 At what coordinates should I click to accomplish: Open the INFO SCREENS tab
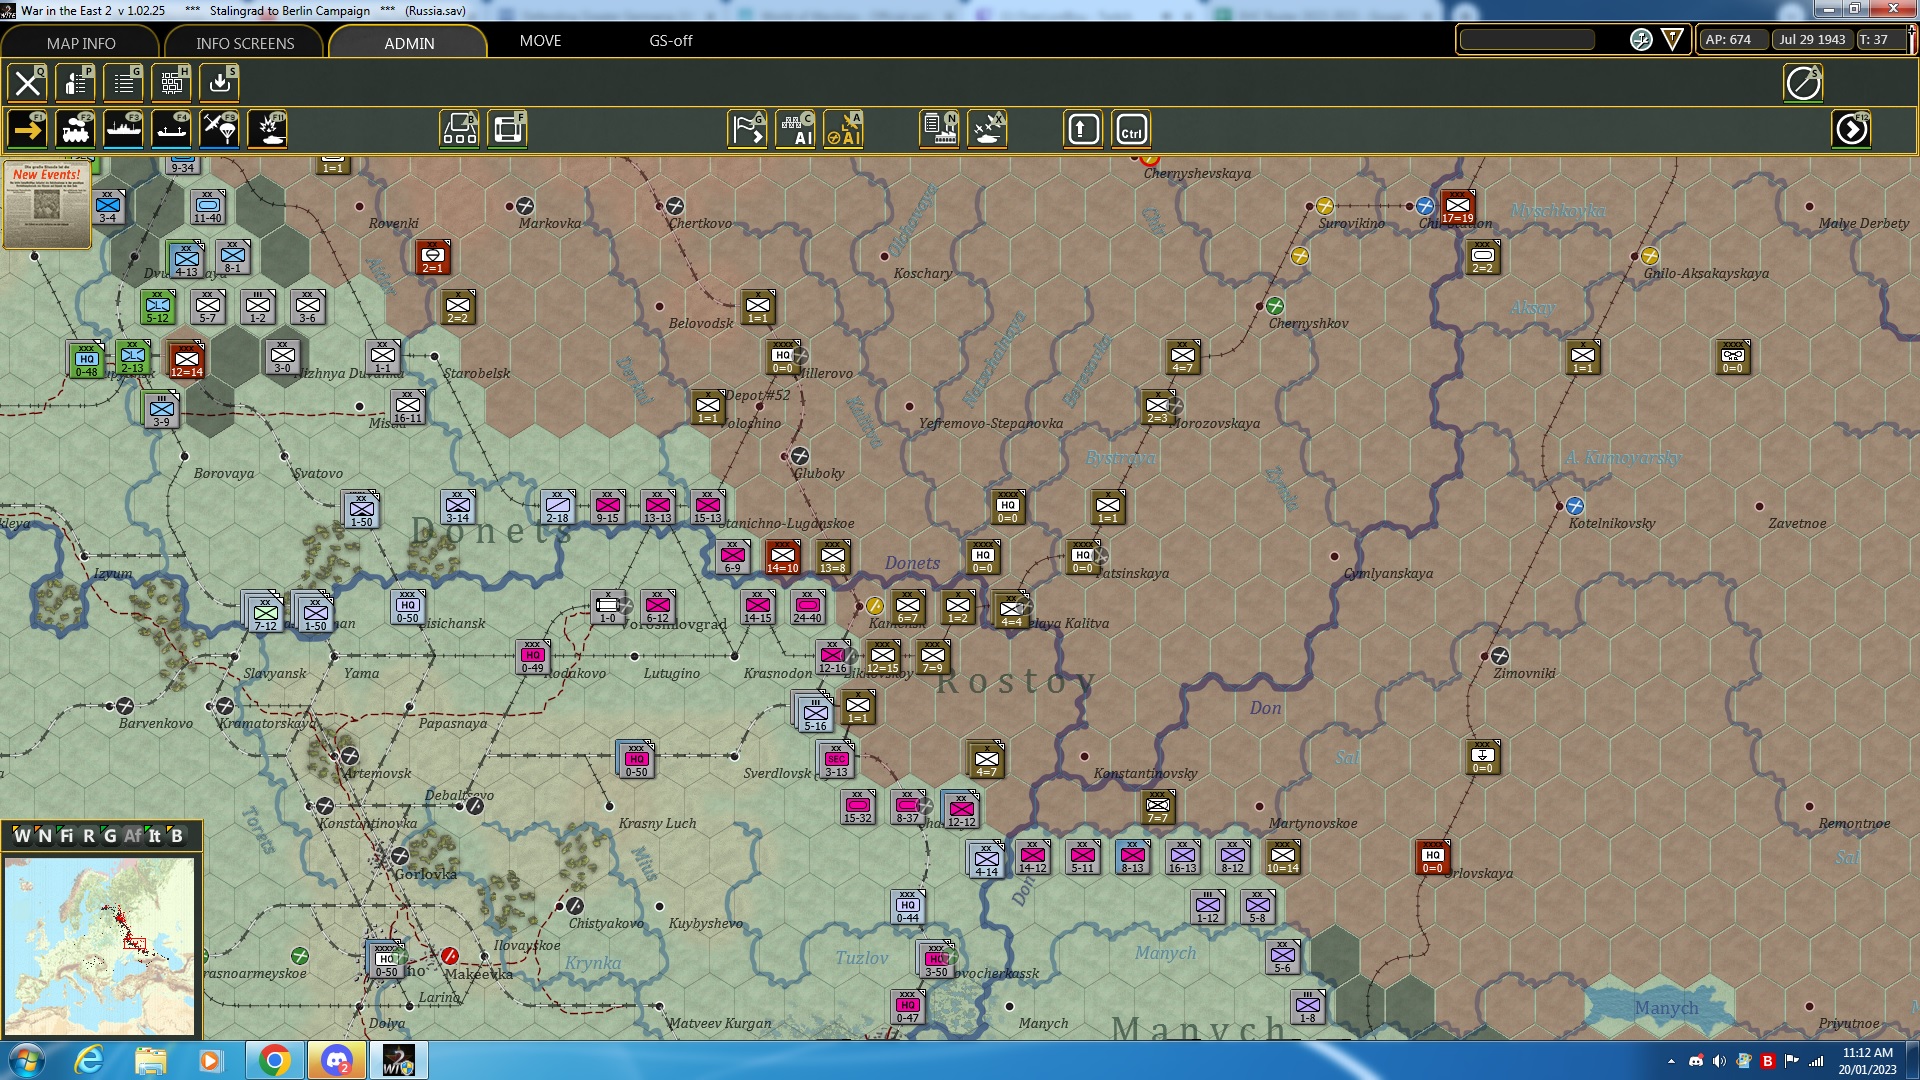click(x=243, y=43)
